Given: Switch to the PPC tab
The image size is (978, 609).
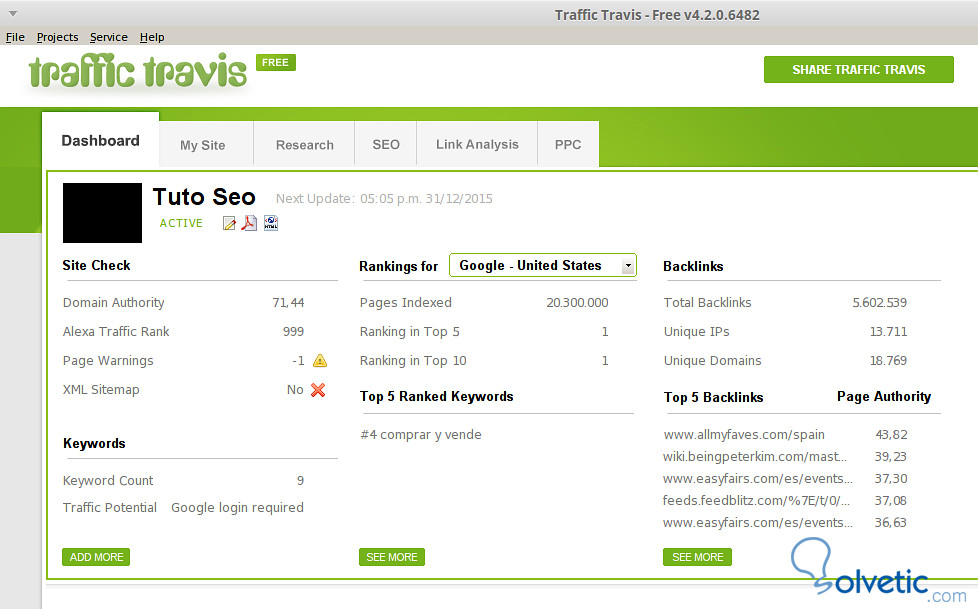Looking at the screenshot, I should pos(568,145).
